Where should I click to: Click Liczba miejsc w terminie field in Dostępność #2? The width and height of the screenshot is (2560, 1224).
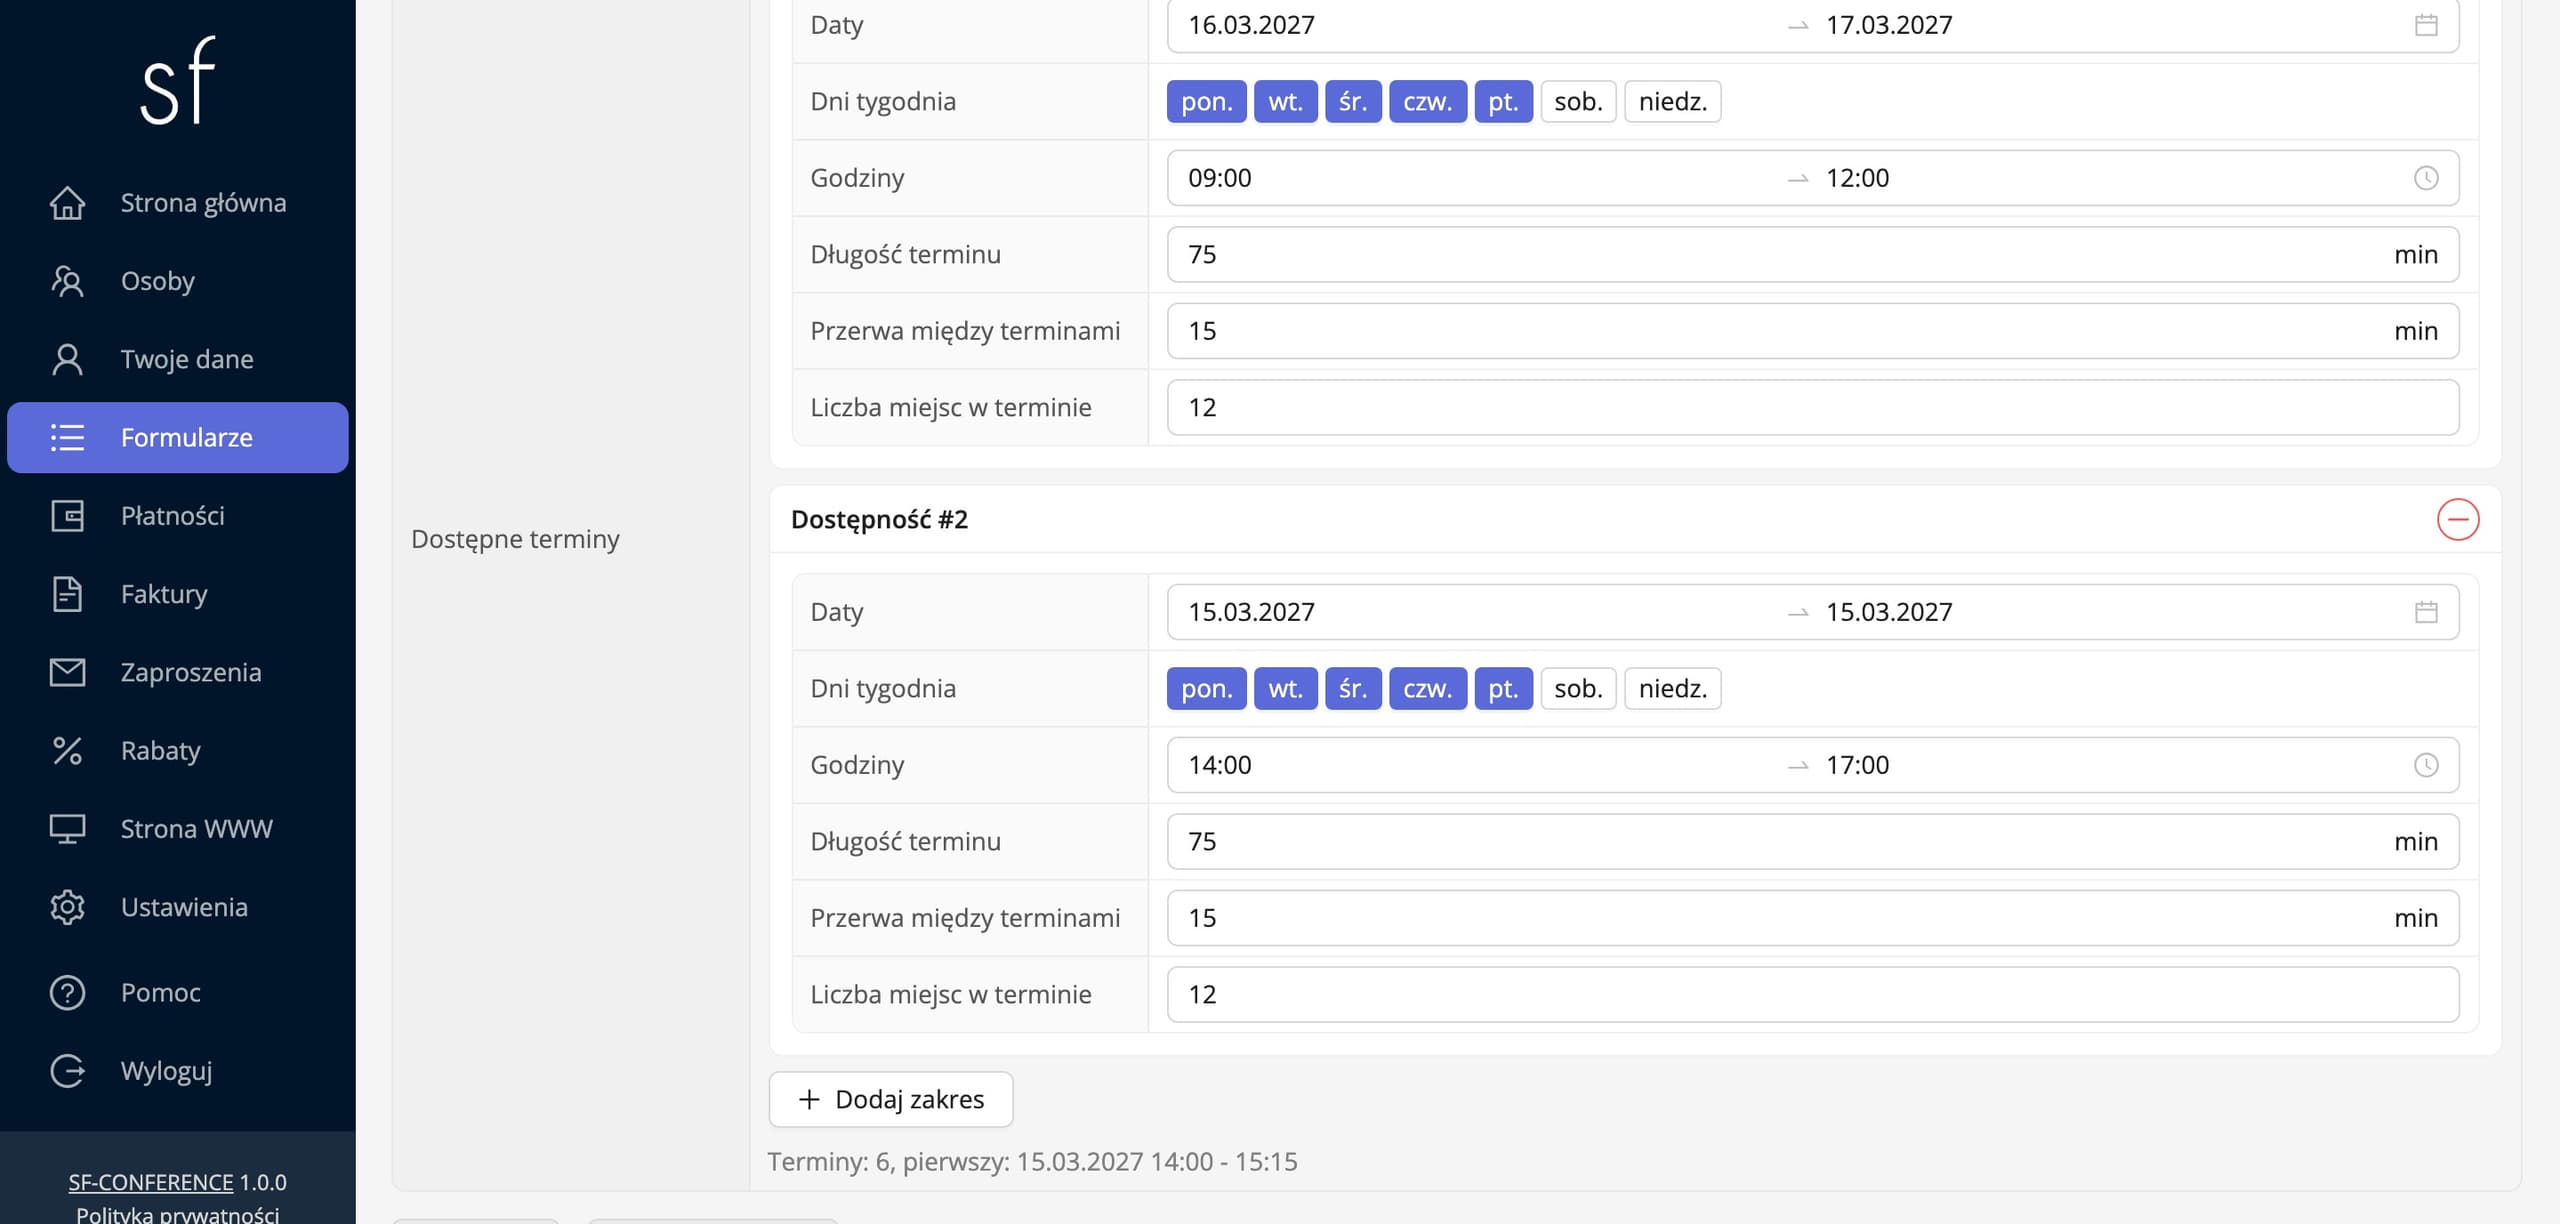pyautogui.click(x=1812, y=995)
